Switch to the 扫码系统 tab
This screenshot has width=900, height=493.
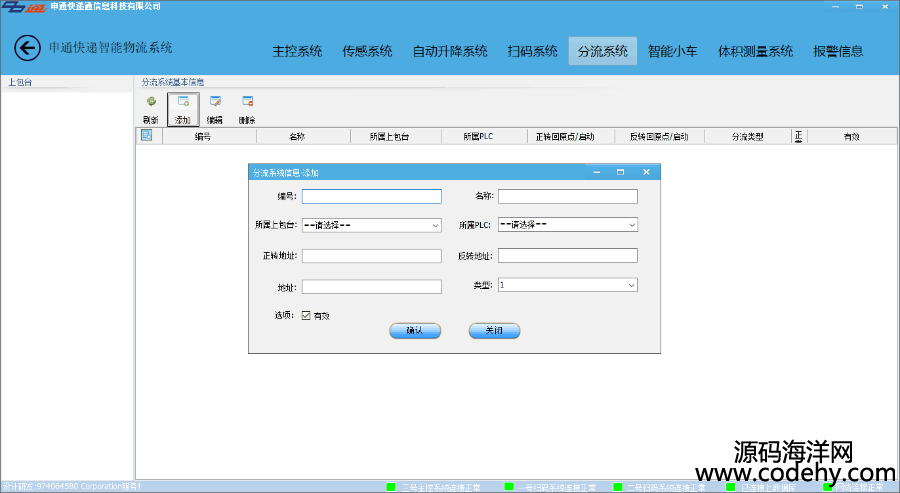[532, 51]
